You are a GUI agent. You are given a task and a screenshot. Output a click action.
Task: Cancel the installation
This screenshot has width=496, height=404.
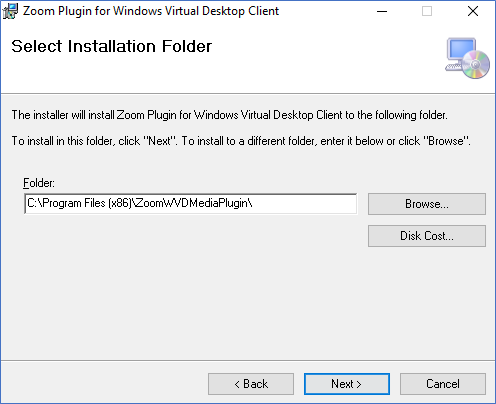point(443,384)
